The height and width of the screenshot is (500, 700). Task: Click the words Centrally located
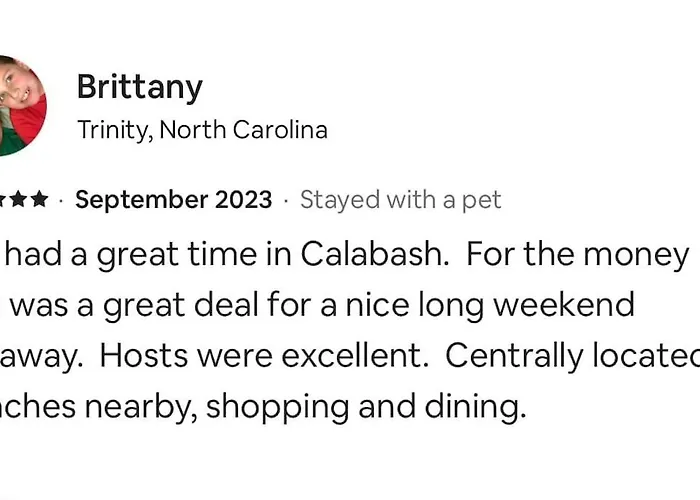(x=572, y=356)
